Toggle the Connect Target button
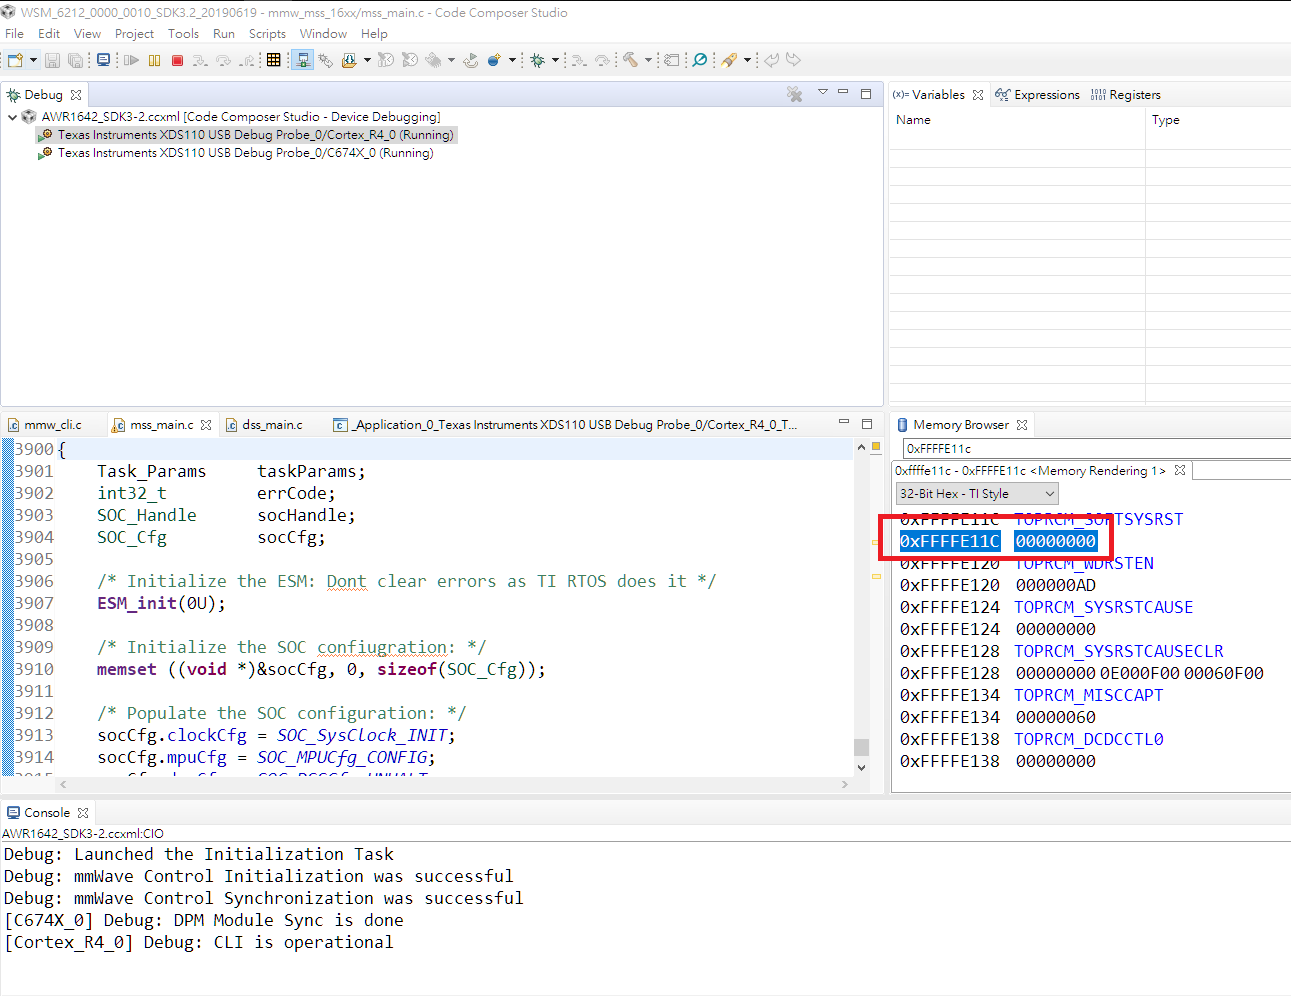 pos(302,61)
